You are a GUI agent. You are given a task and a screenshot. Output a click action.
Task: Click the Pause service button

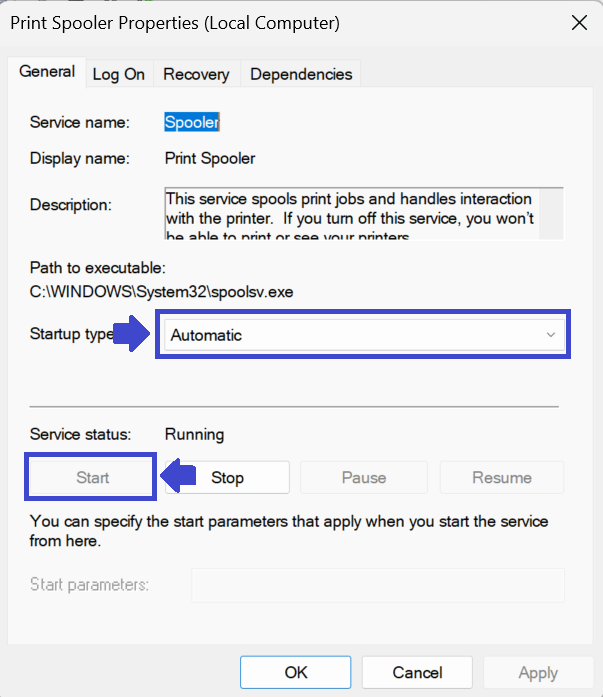pos(364,478)
